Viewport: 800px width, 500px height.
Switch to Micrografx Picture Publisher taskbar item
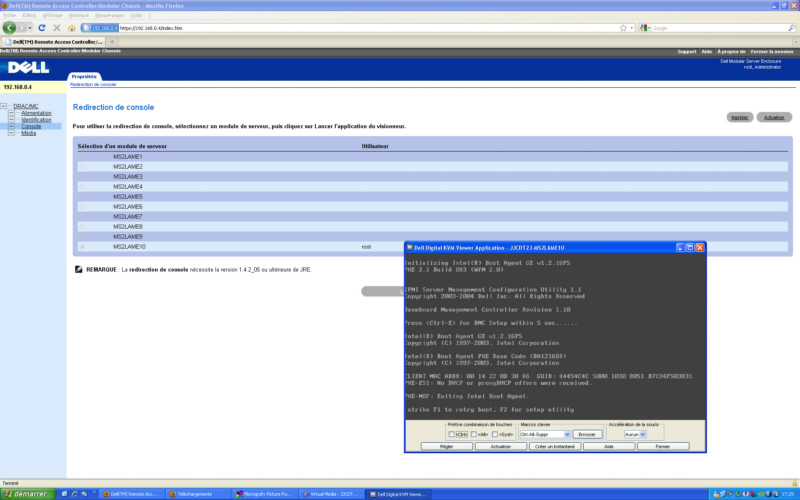pos(264,494)
